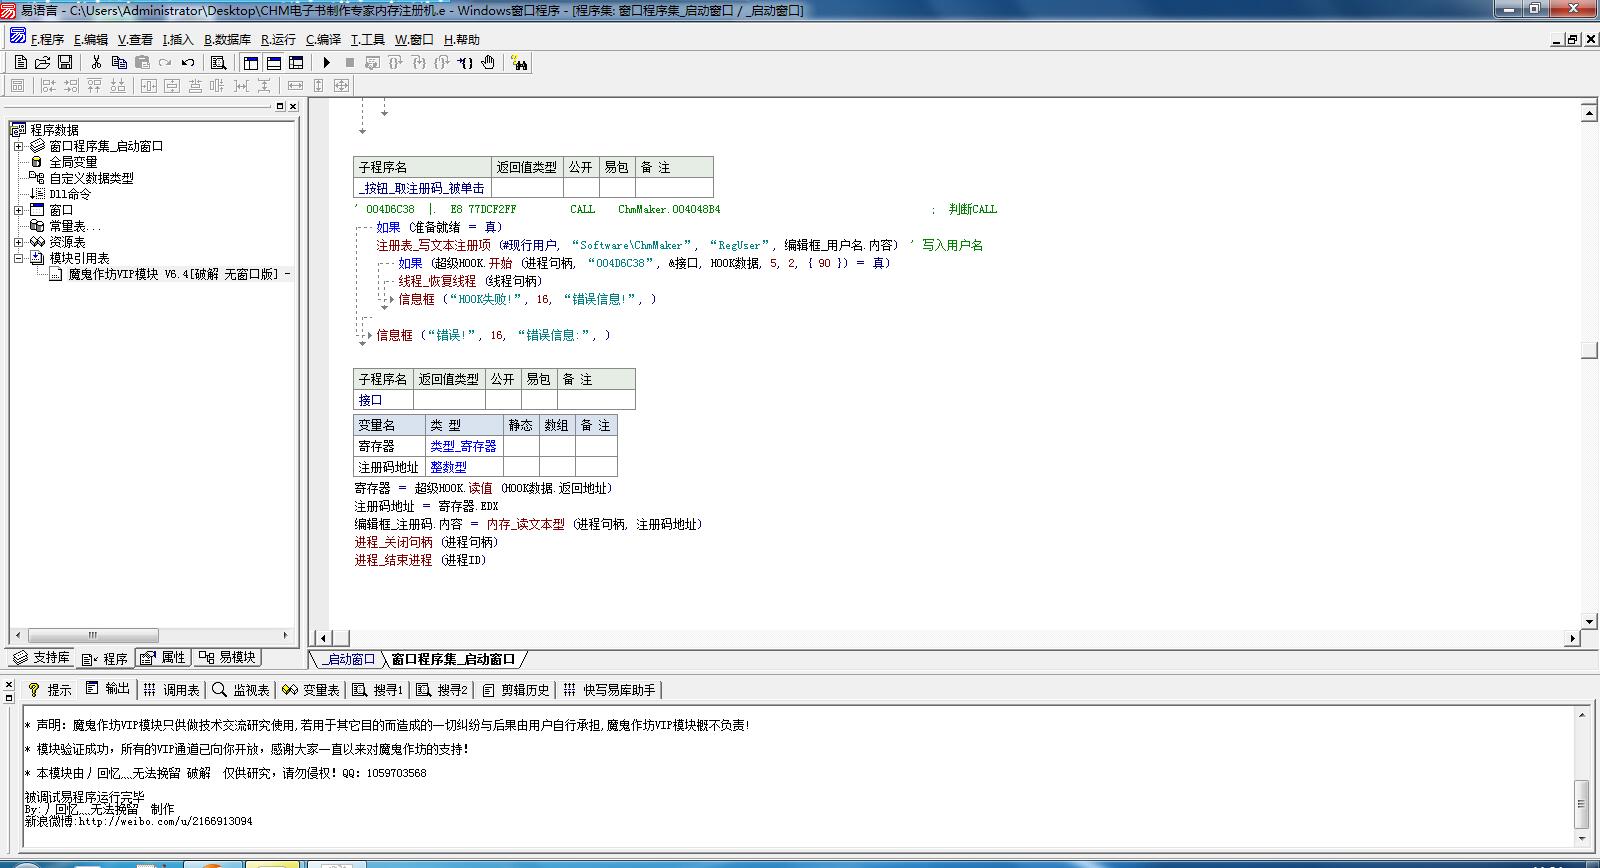The image size is (1600, 868).
Task: Select Dll命令 in program tree
Action: click(x=70, y=194)
